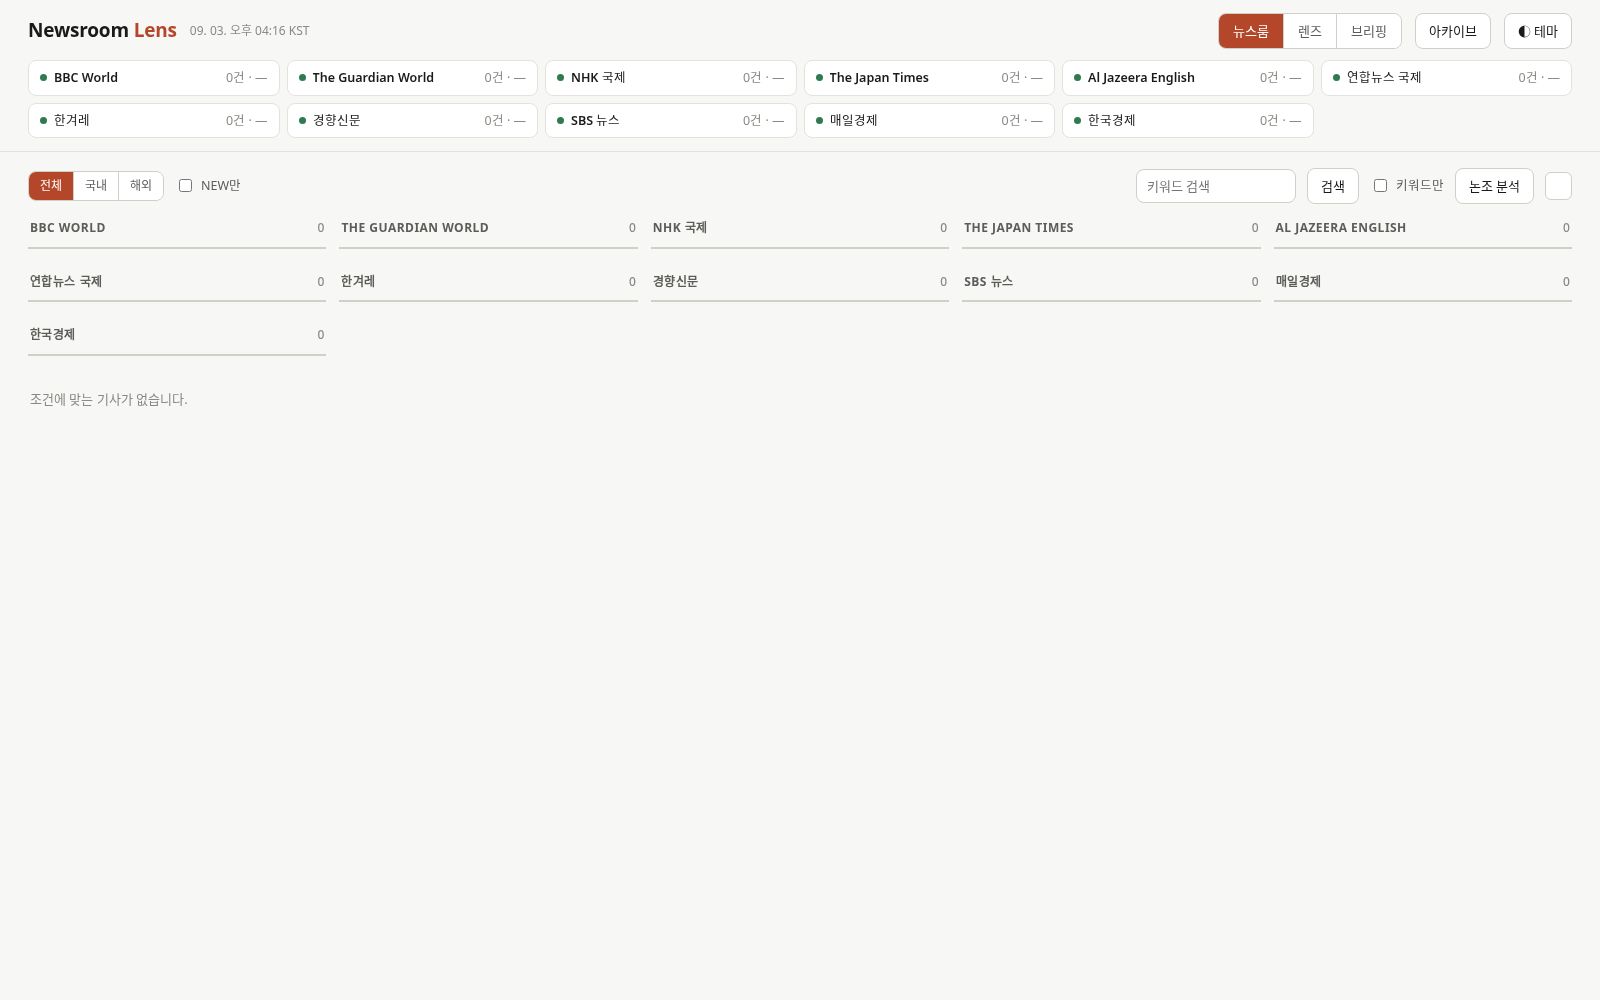Click the 검색 button
The height and width of the screenshot is (1000, 1600).
tap(1332, 186)
